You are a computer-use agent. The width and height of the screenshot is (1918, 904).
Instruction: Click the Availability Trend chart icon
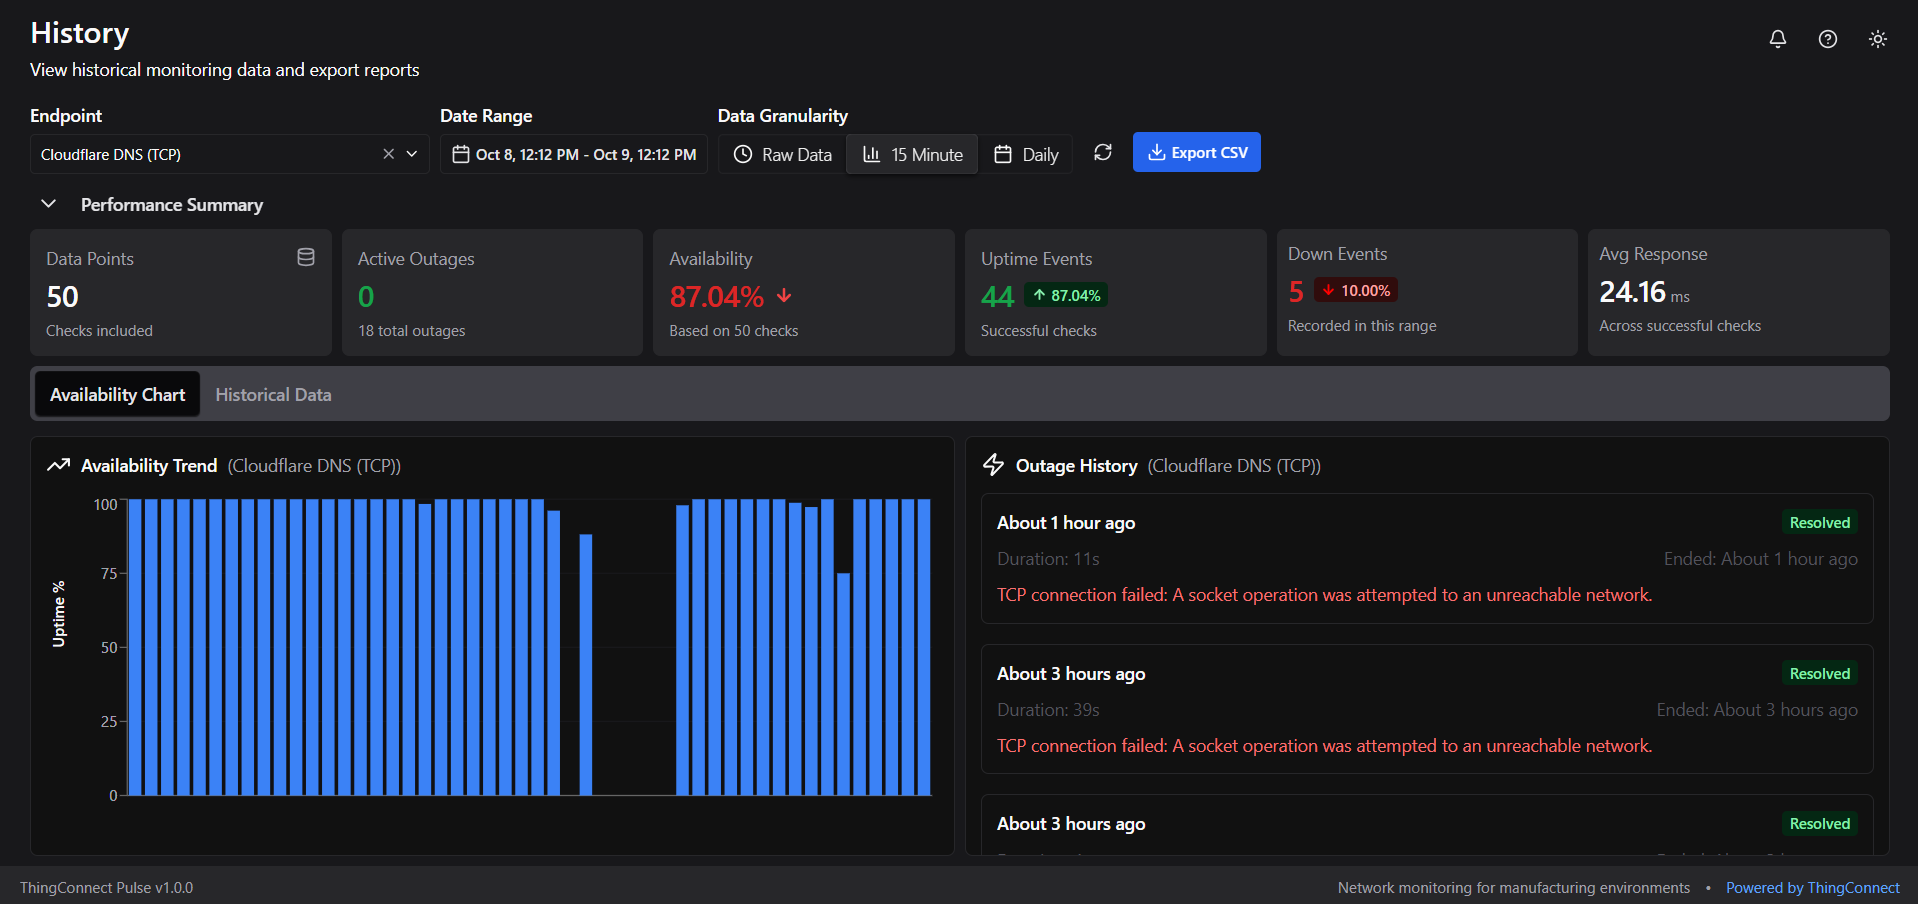[x=59, y=465]
